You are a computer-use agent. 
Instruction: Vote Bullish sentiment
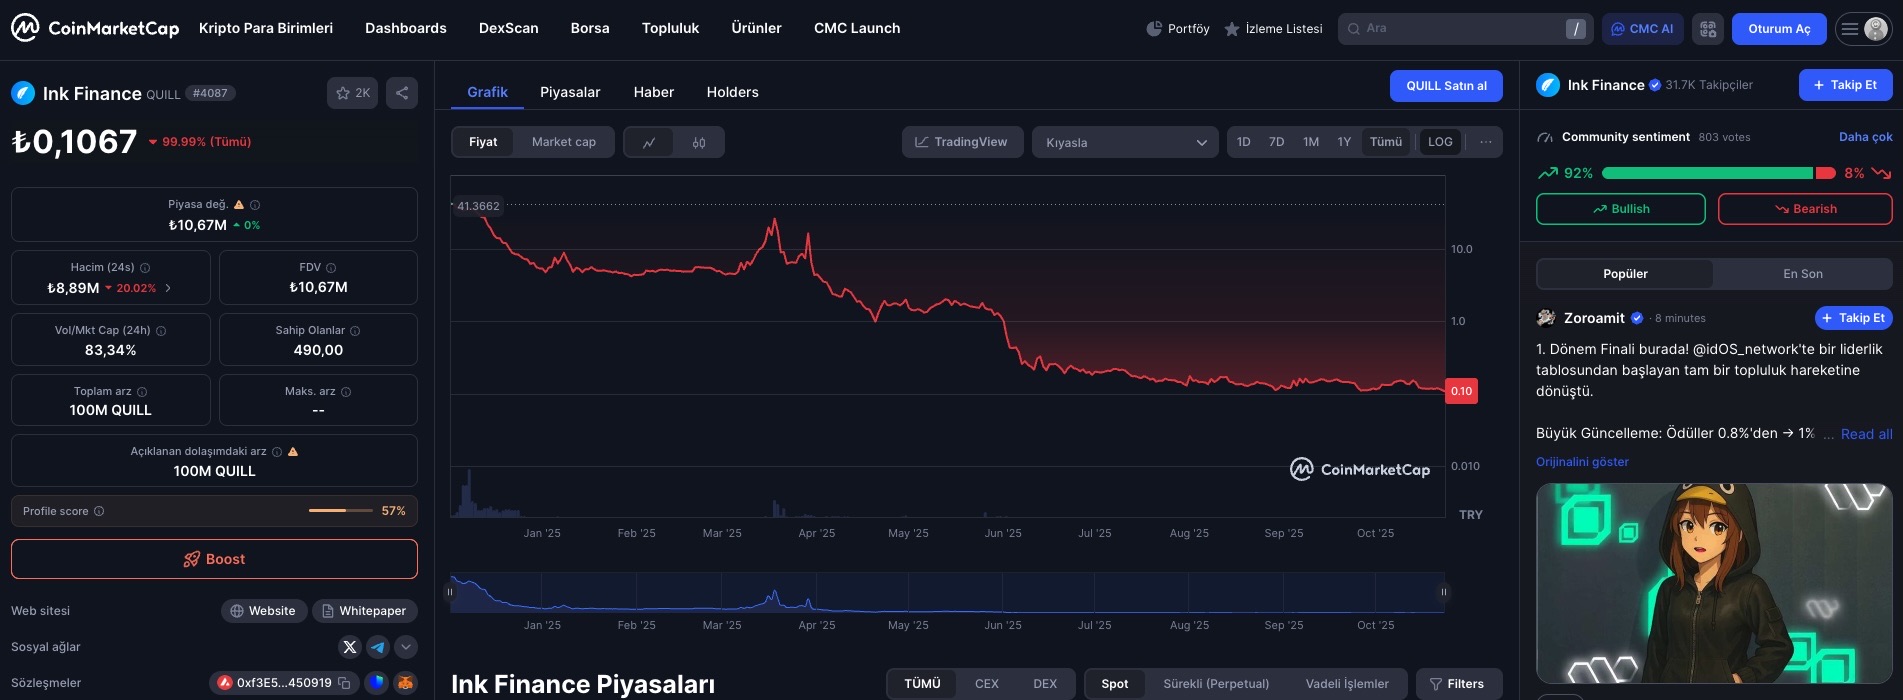pyautogui.click(x=1621, y=209)
